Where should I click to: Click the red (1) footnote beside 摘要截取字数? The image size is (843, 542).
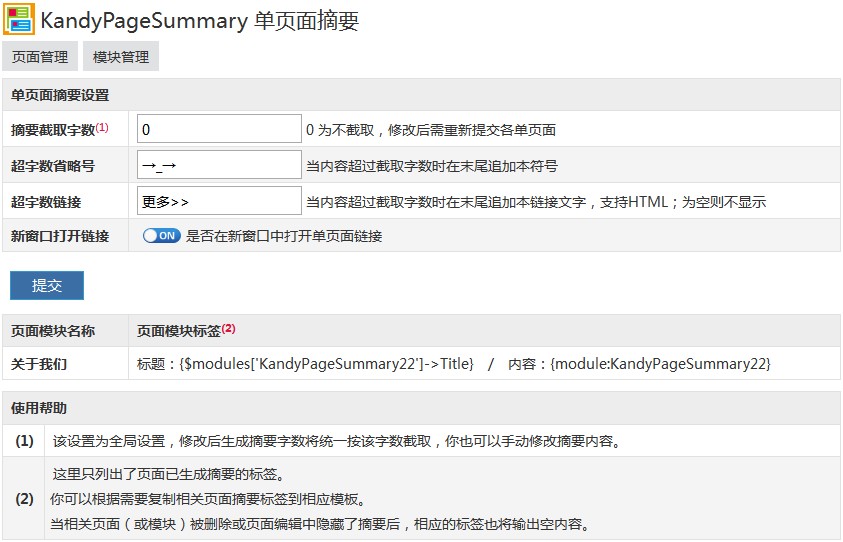(x=102, y=127)
